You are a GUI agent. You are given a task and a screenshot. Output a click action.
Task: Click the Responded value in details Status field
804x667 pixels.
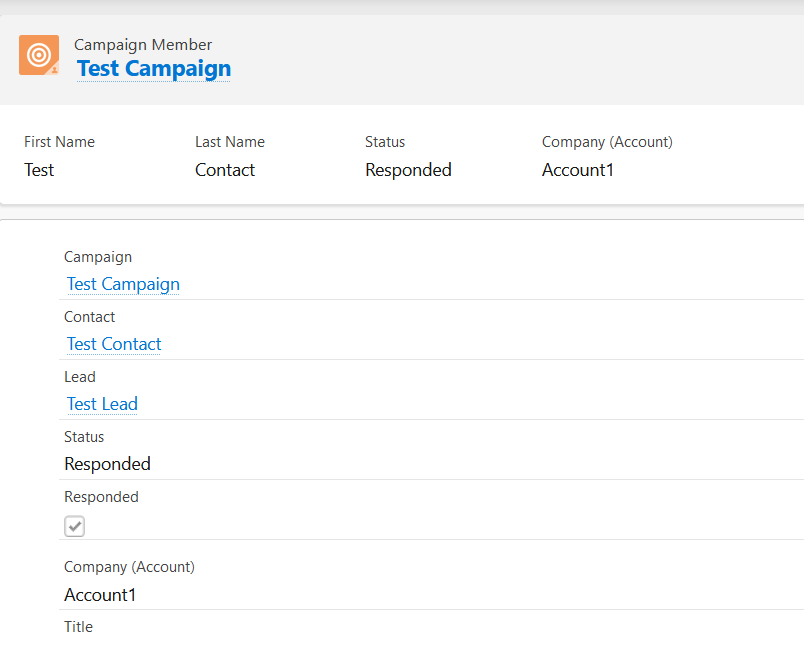pos(107,463)
